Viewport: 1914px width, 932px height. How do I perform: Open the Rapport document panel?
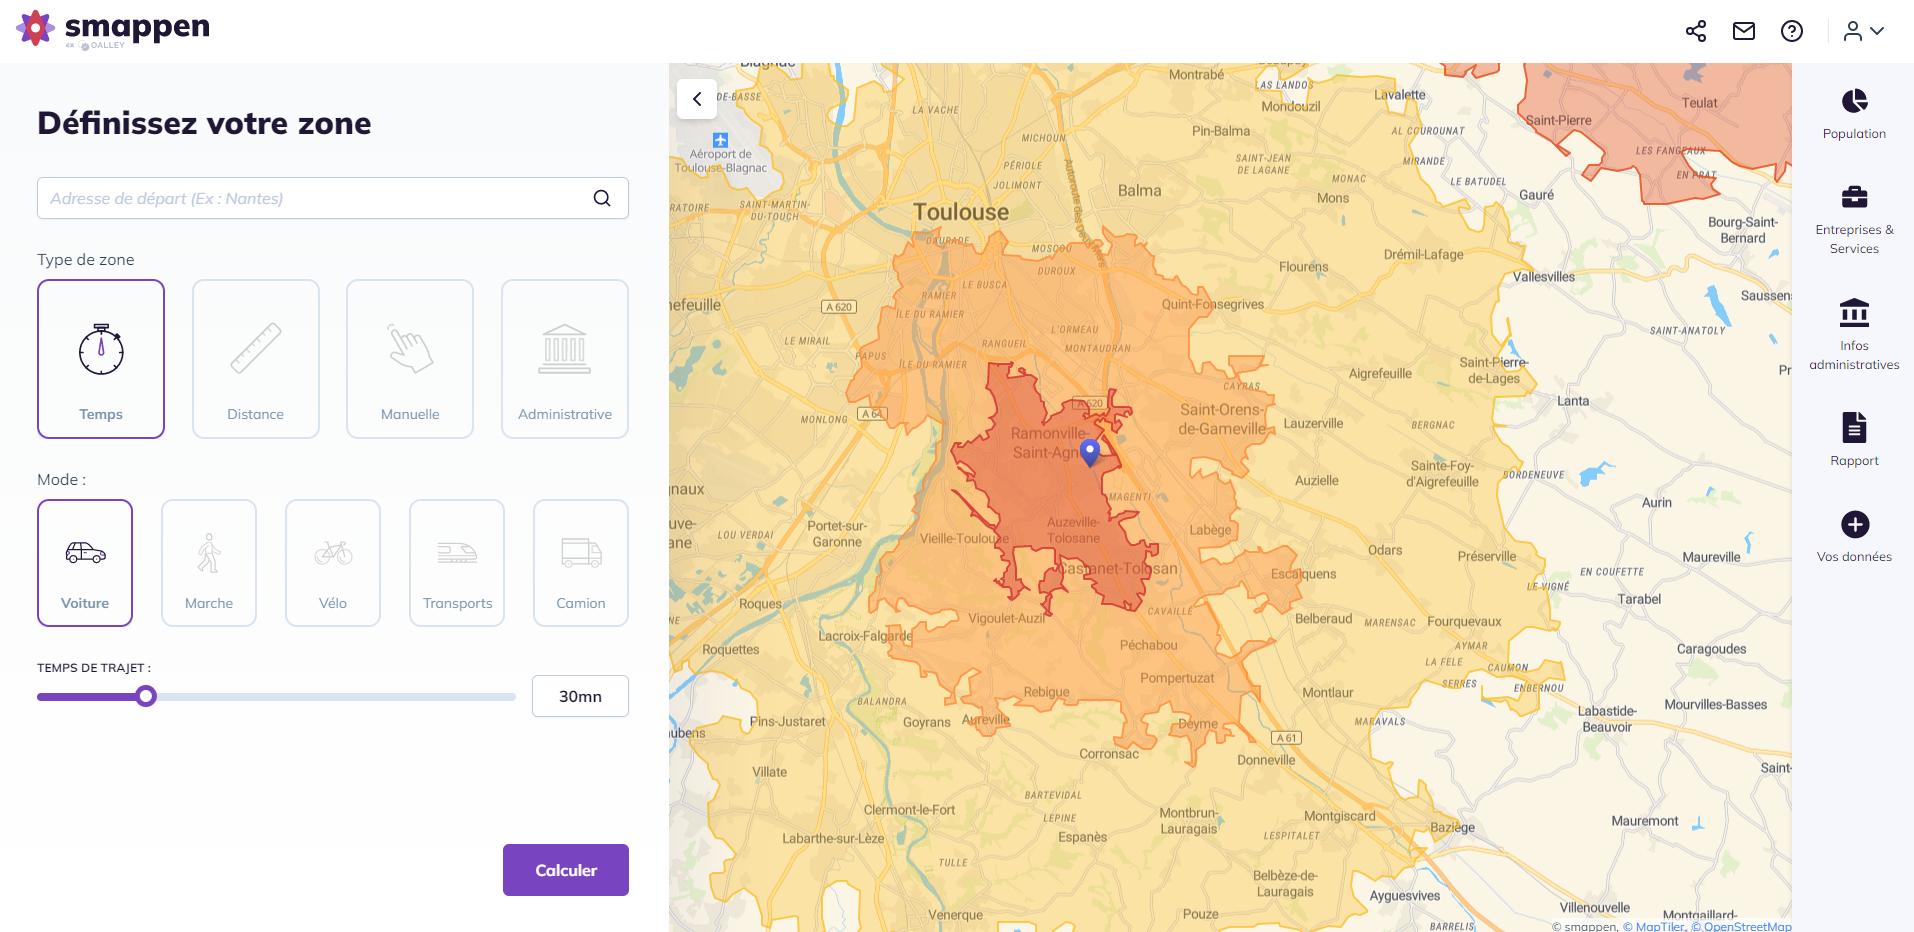1854,439
